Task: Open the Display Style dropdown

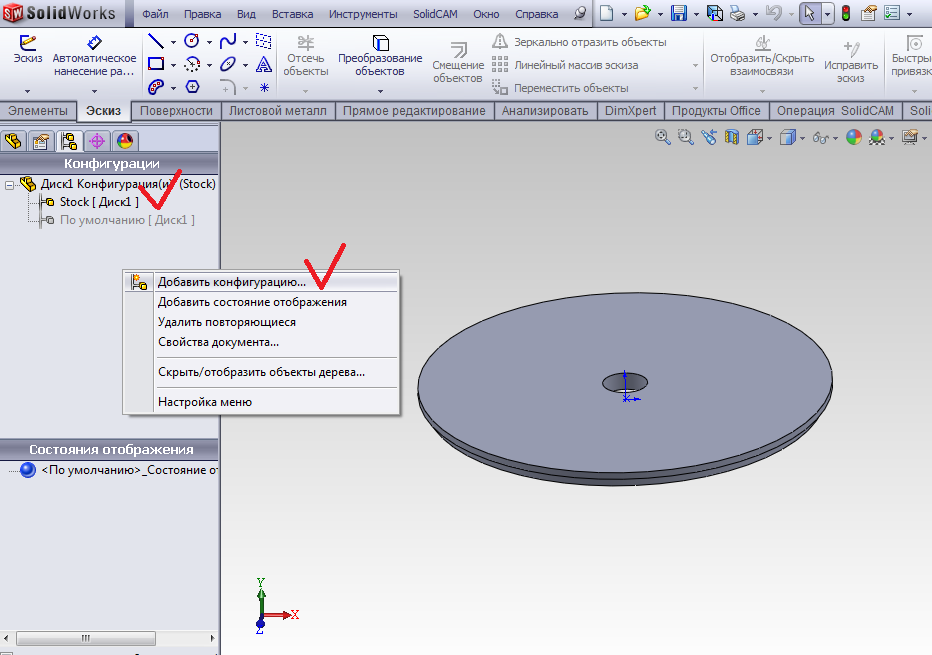Action: click(x=802, y=138)
